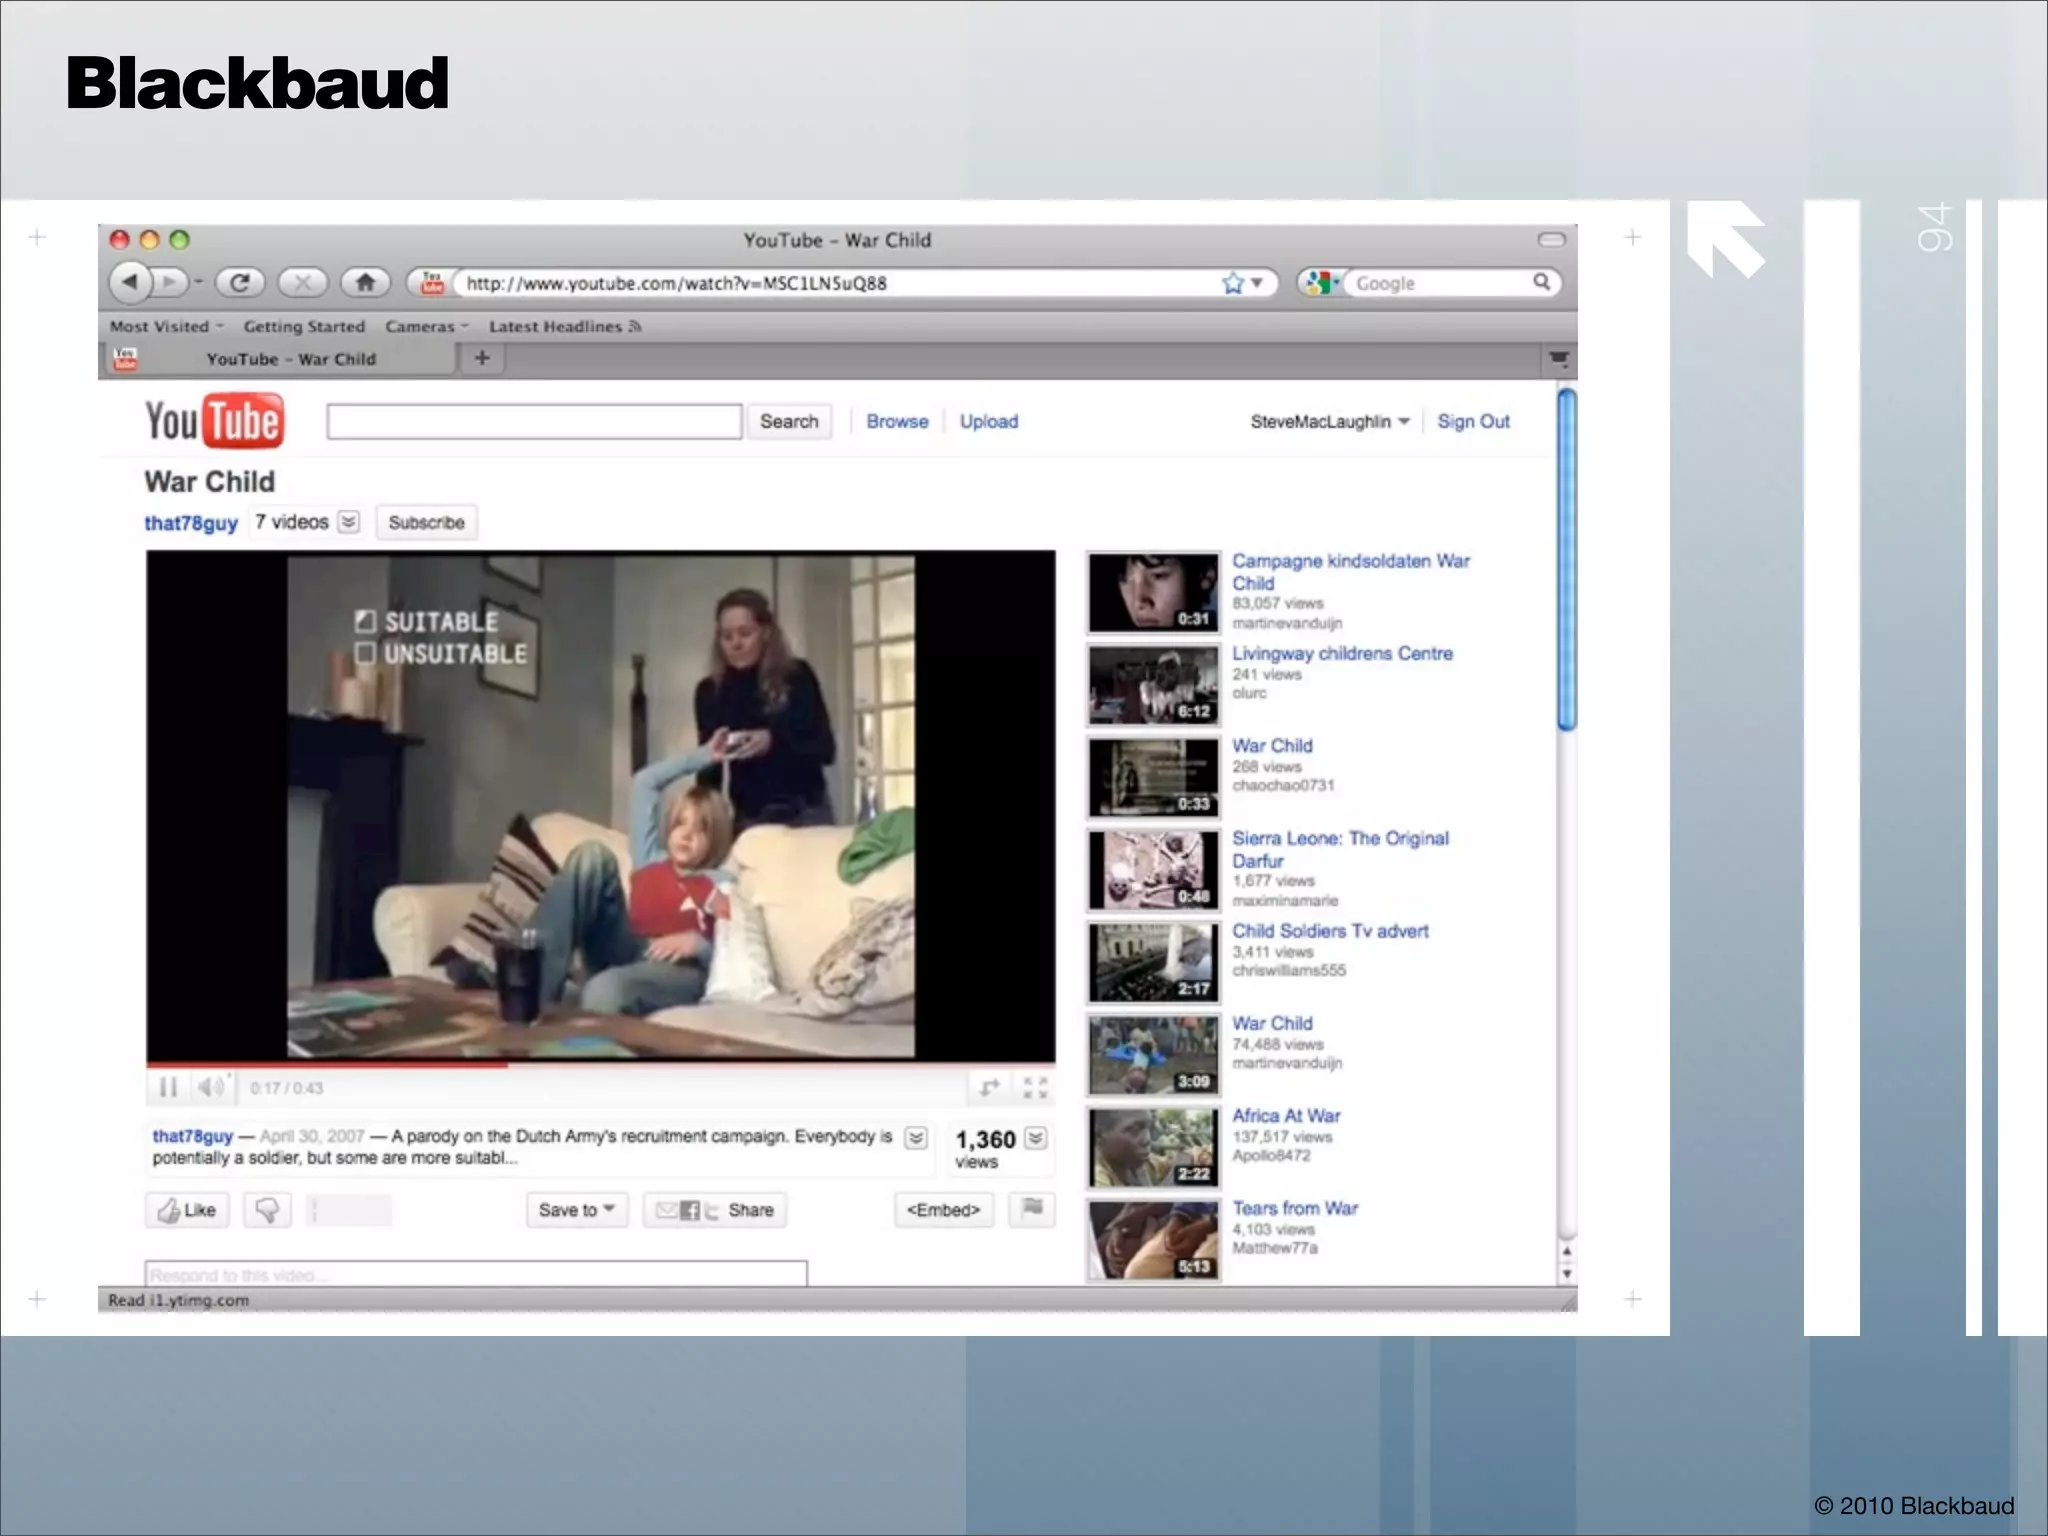Click the search magnifier in Google box
This screenshot has width=2048, height=1536.
point(1542,282)
